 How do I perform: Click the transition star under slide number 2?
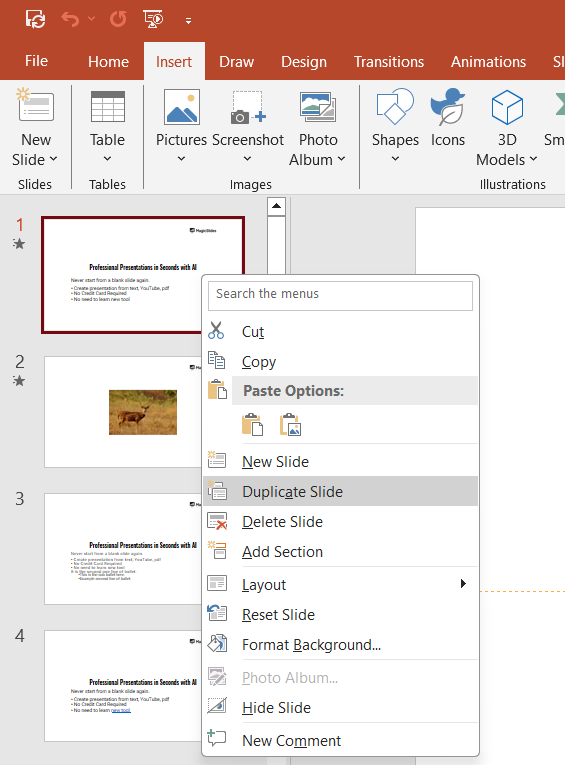coord(19,381)
